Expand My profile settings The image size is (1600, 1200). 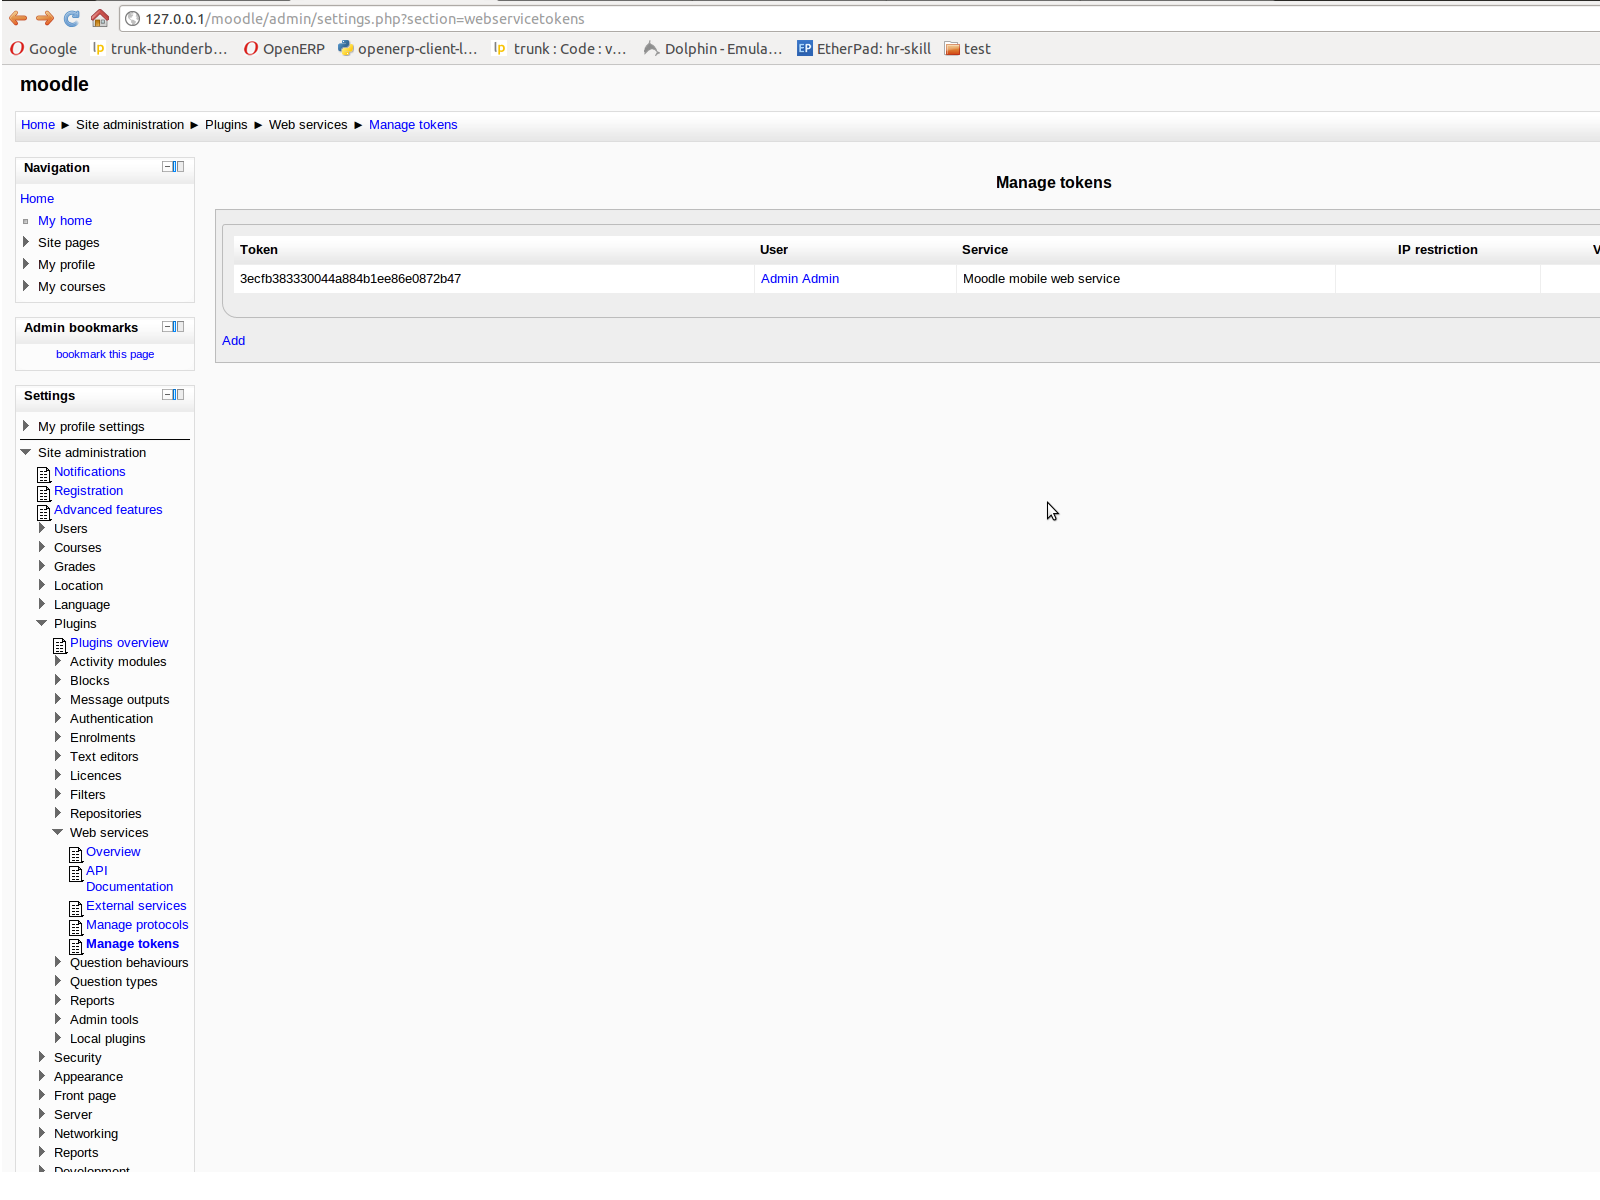click(x=26, y=426)
